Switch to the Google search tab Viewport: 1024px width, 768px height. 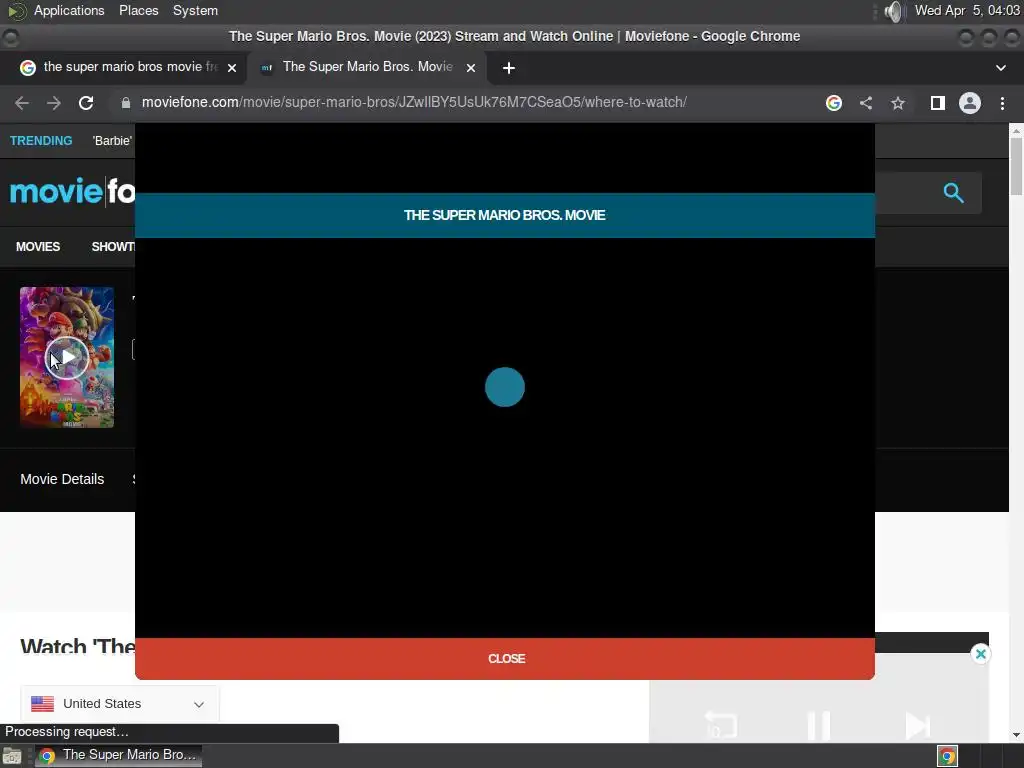(x=129, y=68)
